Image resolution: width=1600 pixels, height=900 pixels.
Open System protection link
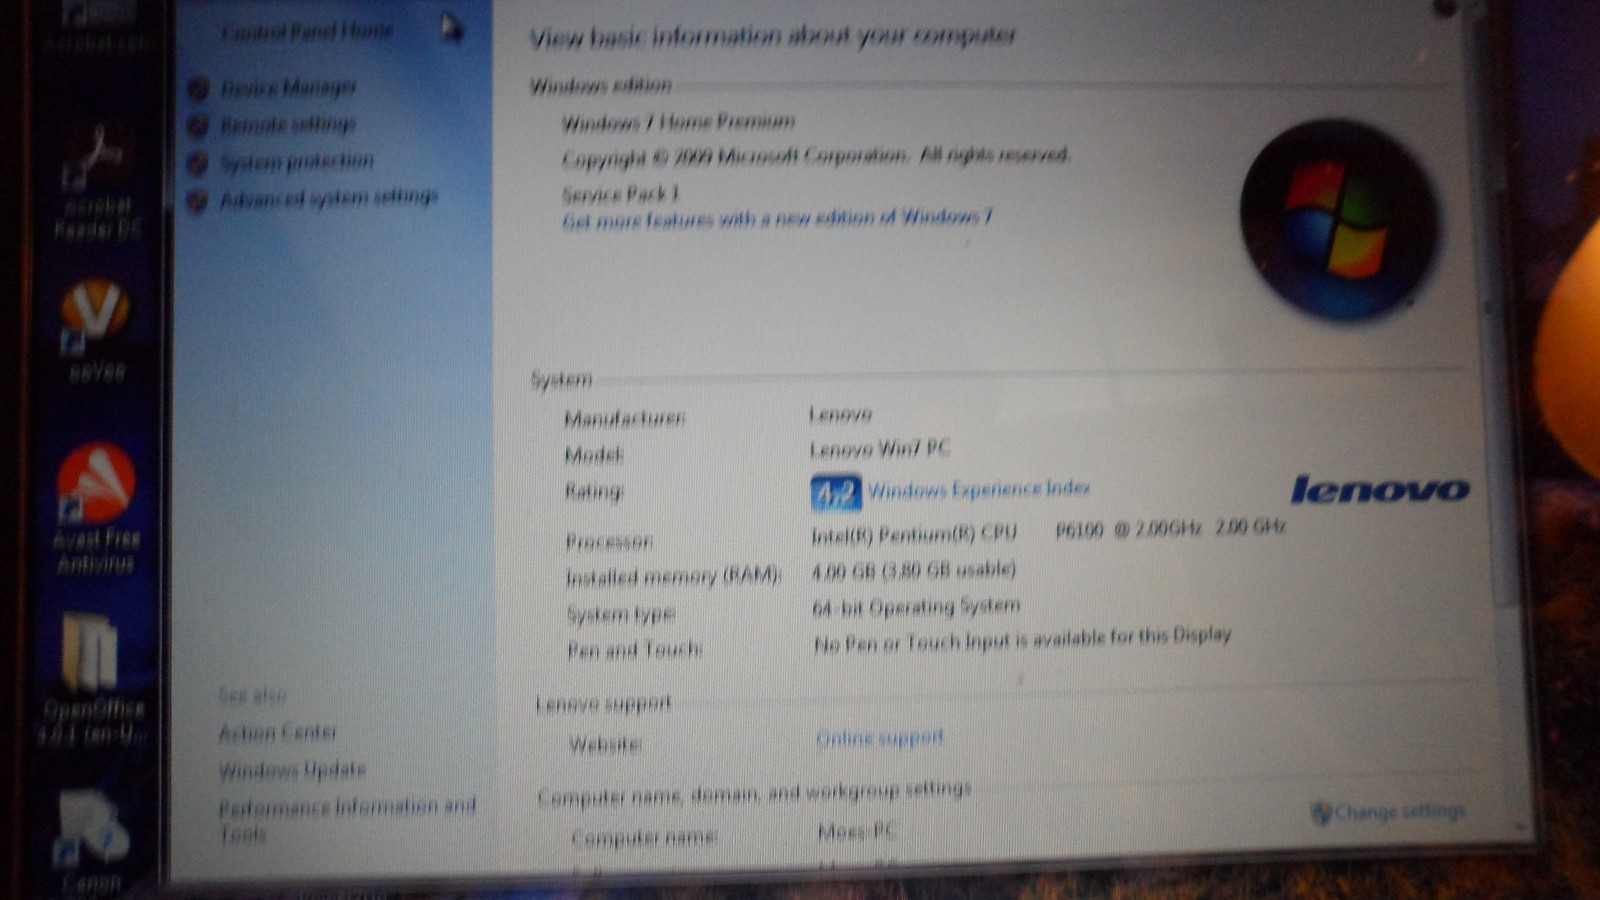tap(297, 161)
